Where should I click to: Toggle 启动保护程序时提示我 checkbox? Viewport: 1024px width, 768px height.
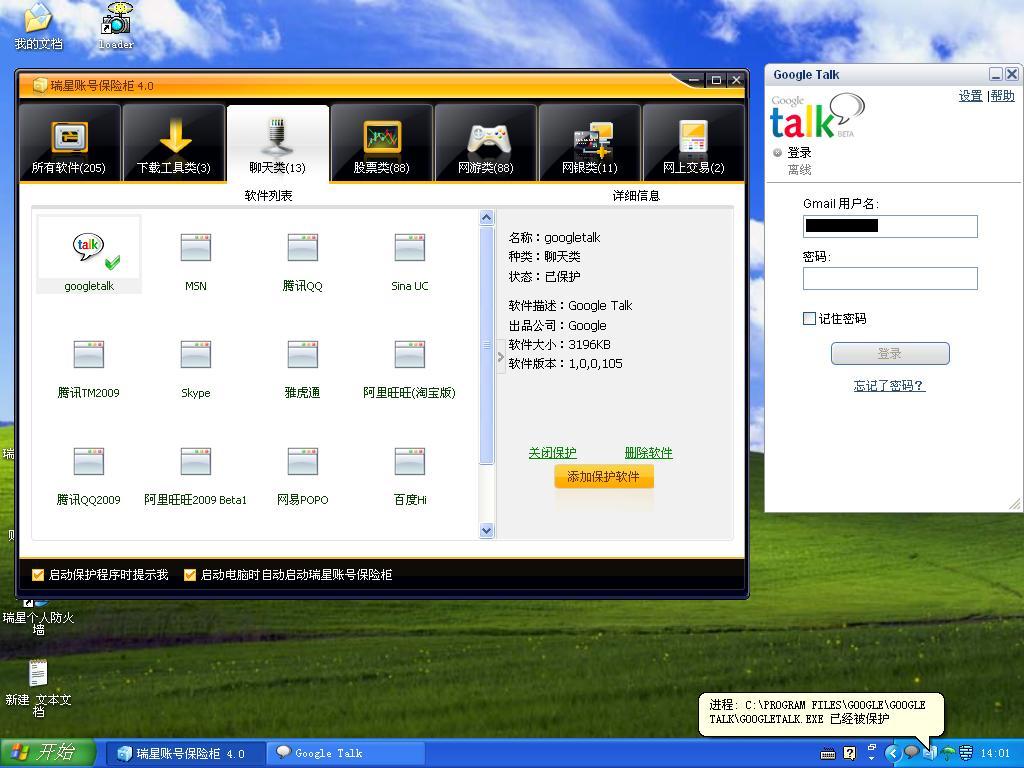coord(38,575)
